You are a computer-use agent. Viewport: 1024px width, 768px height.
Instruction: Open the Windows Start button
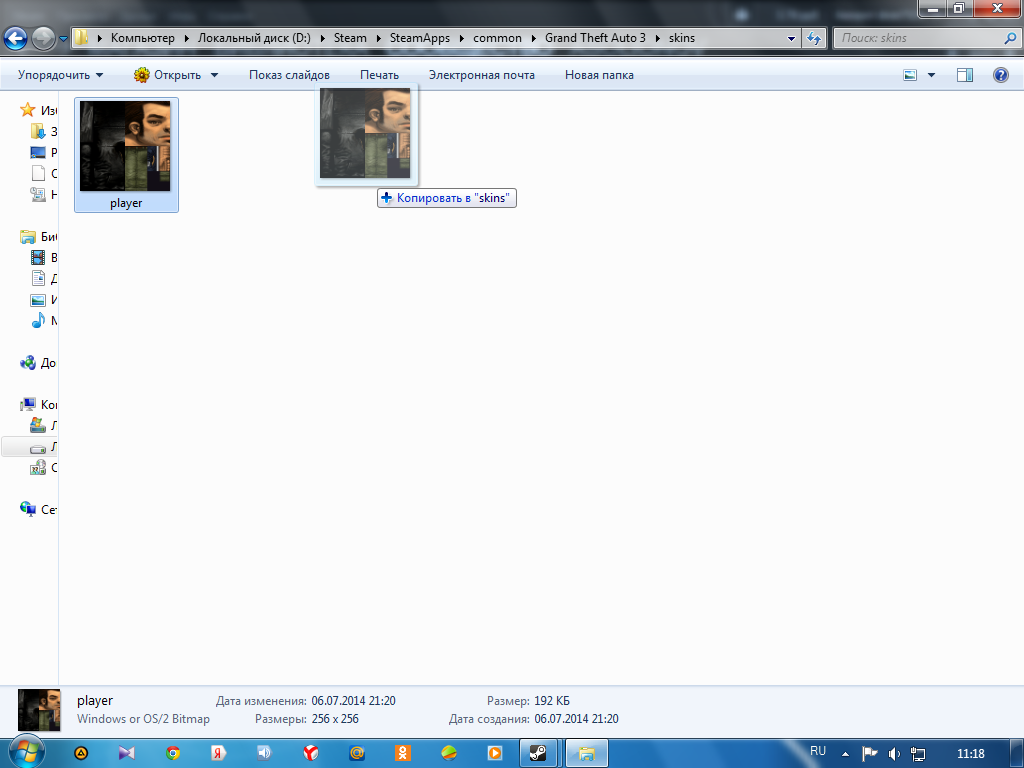pos(26,752)
